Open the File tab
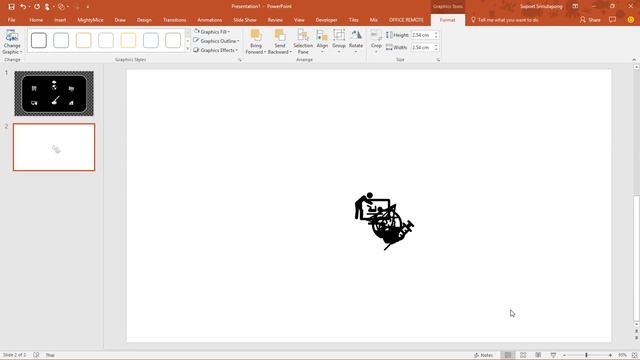Image resolution: width=640 pixels, height=360 pixels. click(x=11, y=20)
